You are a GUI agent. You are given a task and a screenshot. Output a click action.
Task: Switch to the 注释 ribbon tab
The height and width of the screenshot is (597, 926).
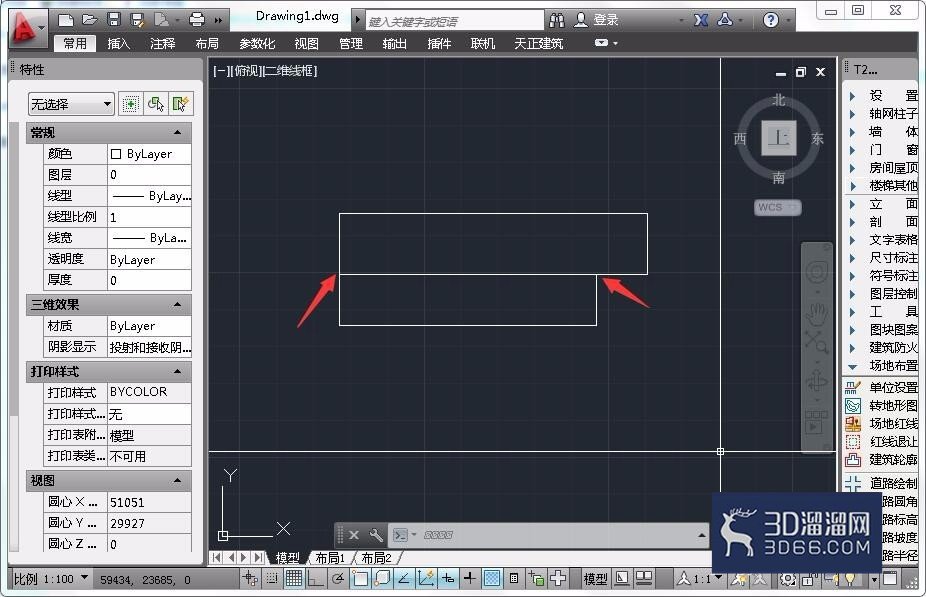click(162, 44)
